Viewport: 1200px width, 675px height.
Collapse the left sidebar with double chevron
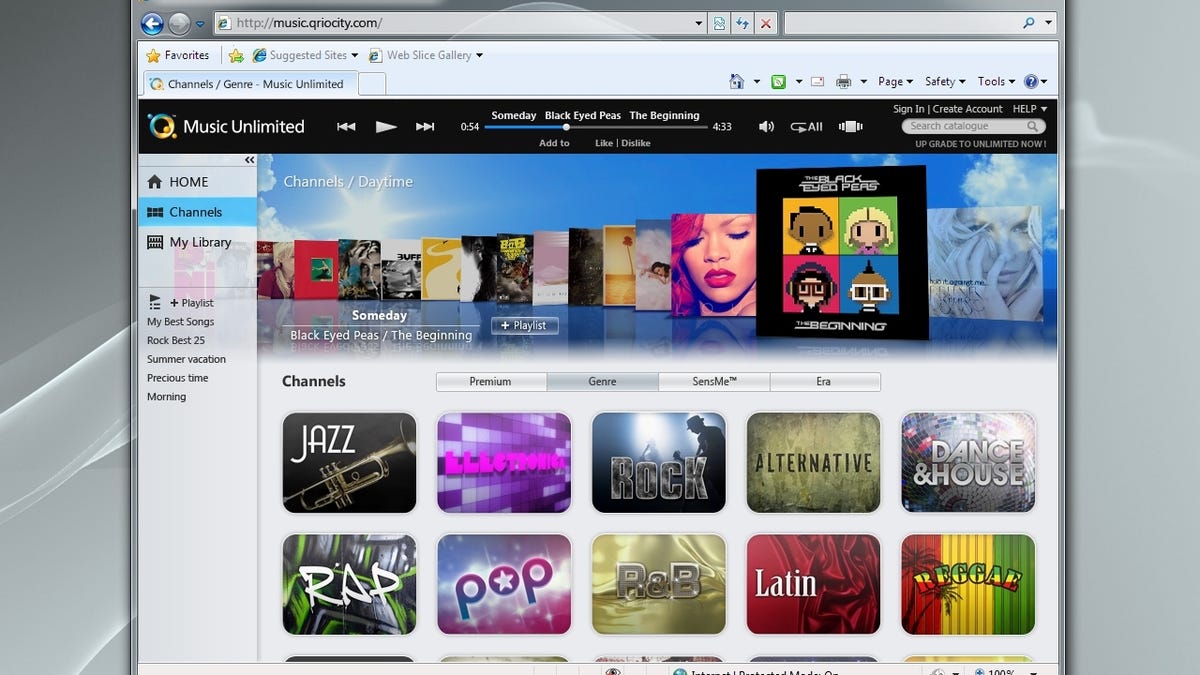pyautogui.click(x=249, y=160)
